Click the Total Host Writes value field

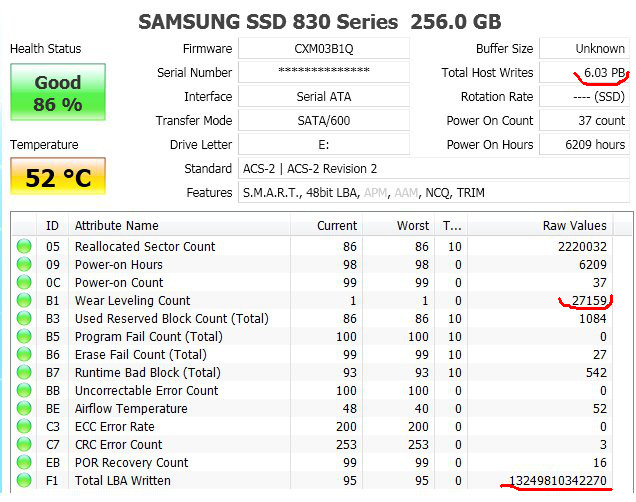[x=585, y=73]
